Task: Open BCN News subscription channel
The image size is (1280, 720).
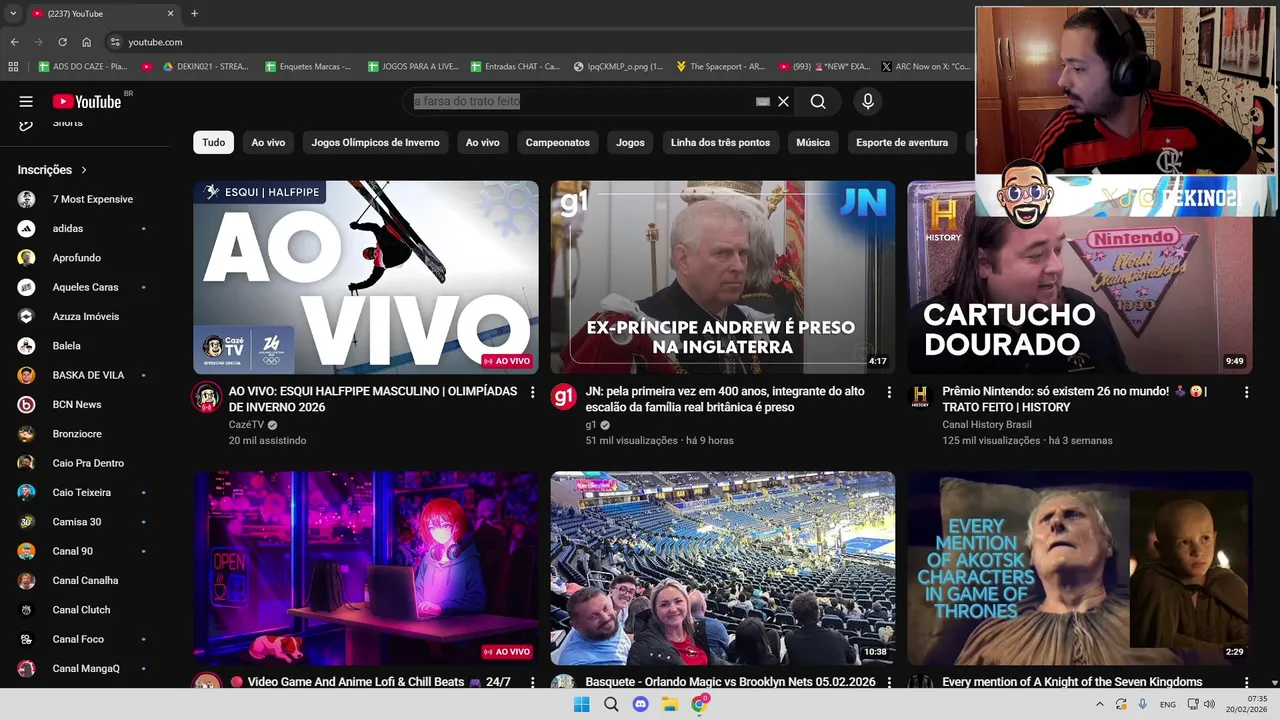Action: 84,405
